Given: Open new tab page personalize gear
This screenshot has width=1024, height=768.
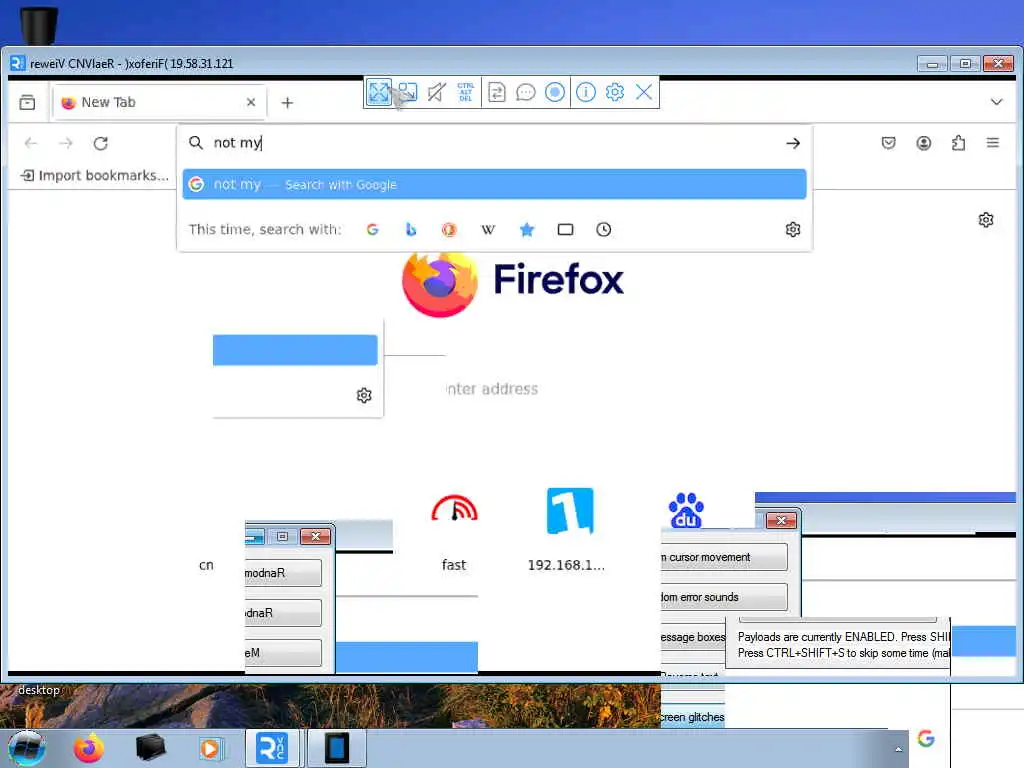Looking at the screenshot, I should click(986, 220).
